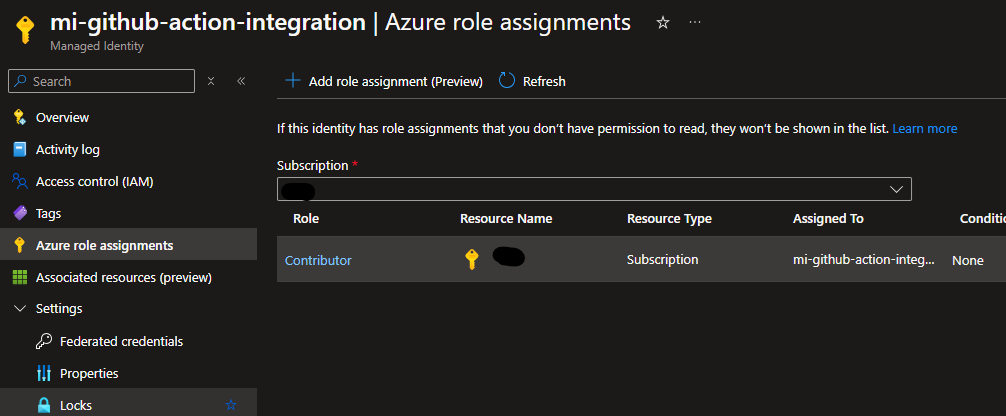Click the key icon in Contributor row

tap(472, 259)
